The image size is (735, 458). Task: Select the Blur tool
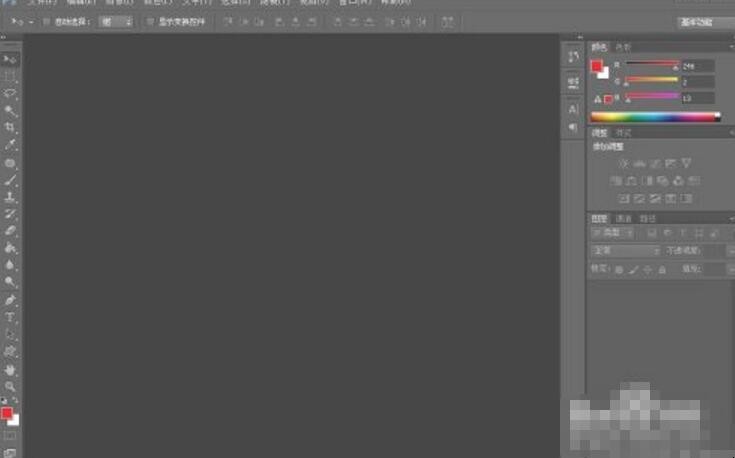coord(10,265)
